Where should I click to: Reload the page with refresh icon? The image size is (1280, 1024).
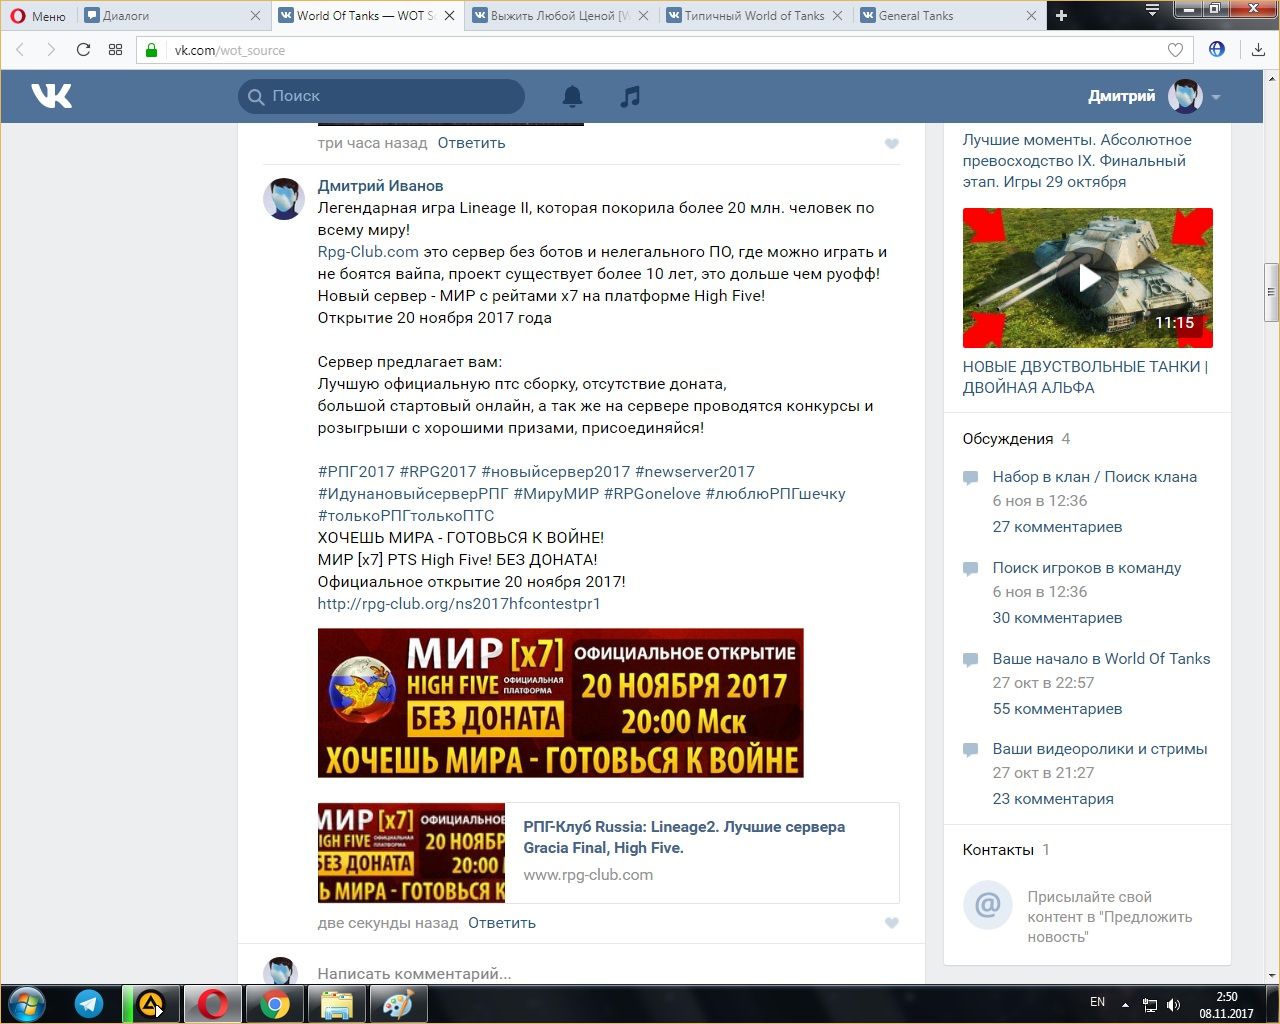click(83, 50)
